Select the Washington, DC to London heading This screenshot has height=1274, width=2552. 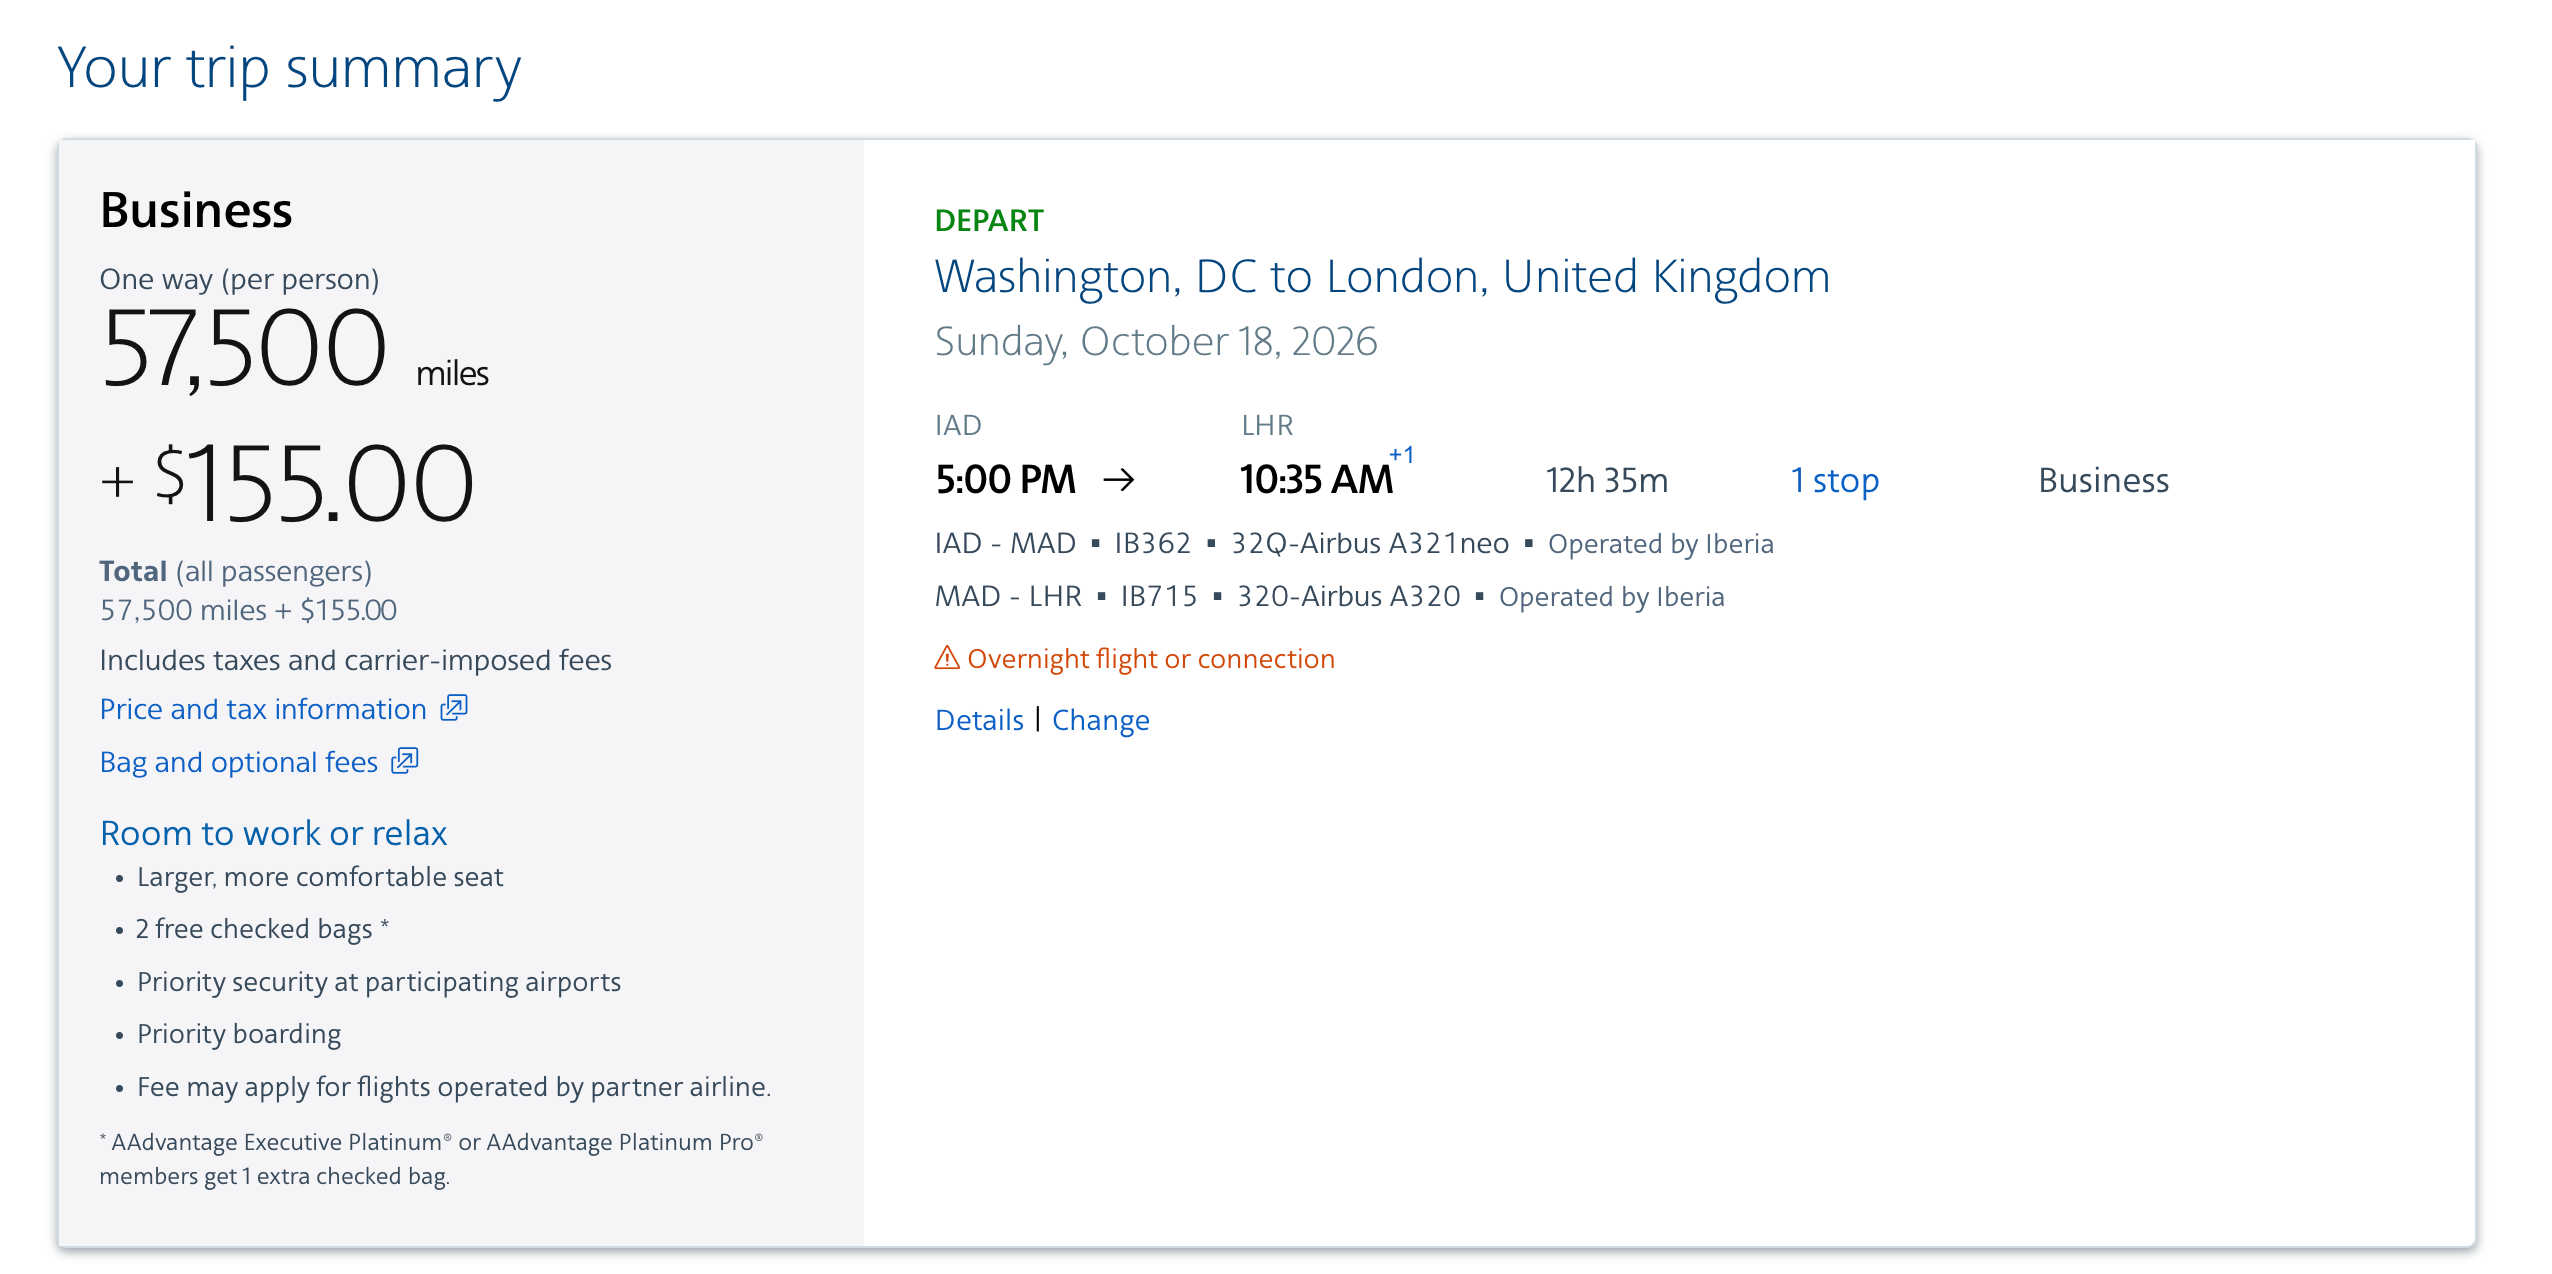(x=1382, y=276)
